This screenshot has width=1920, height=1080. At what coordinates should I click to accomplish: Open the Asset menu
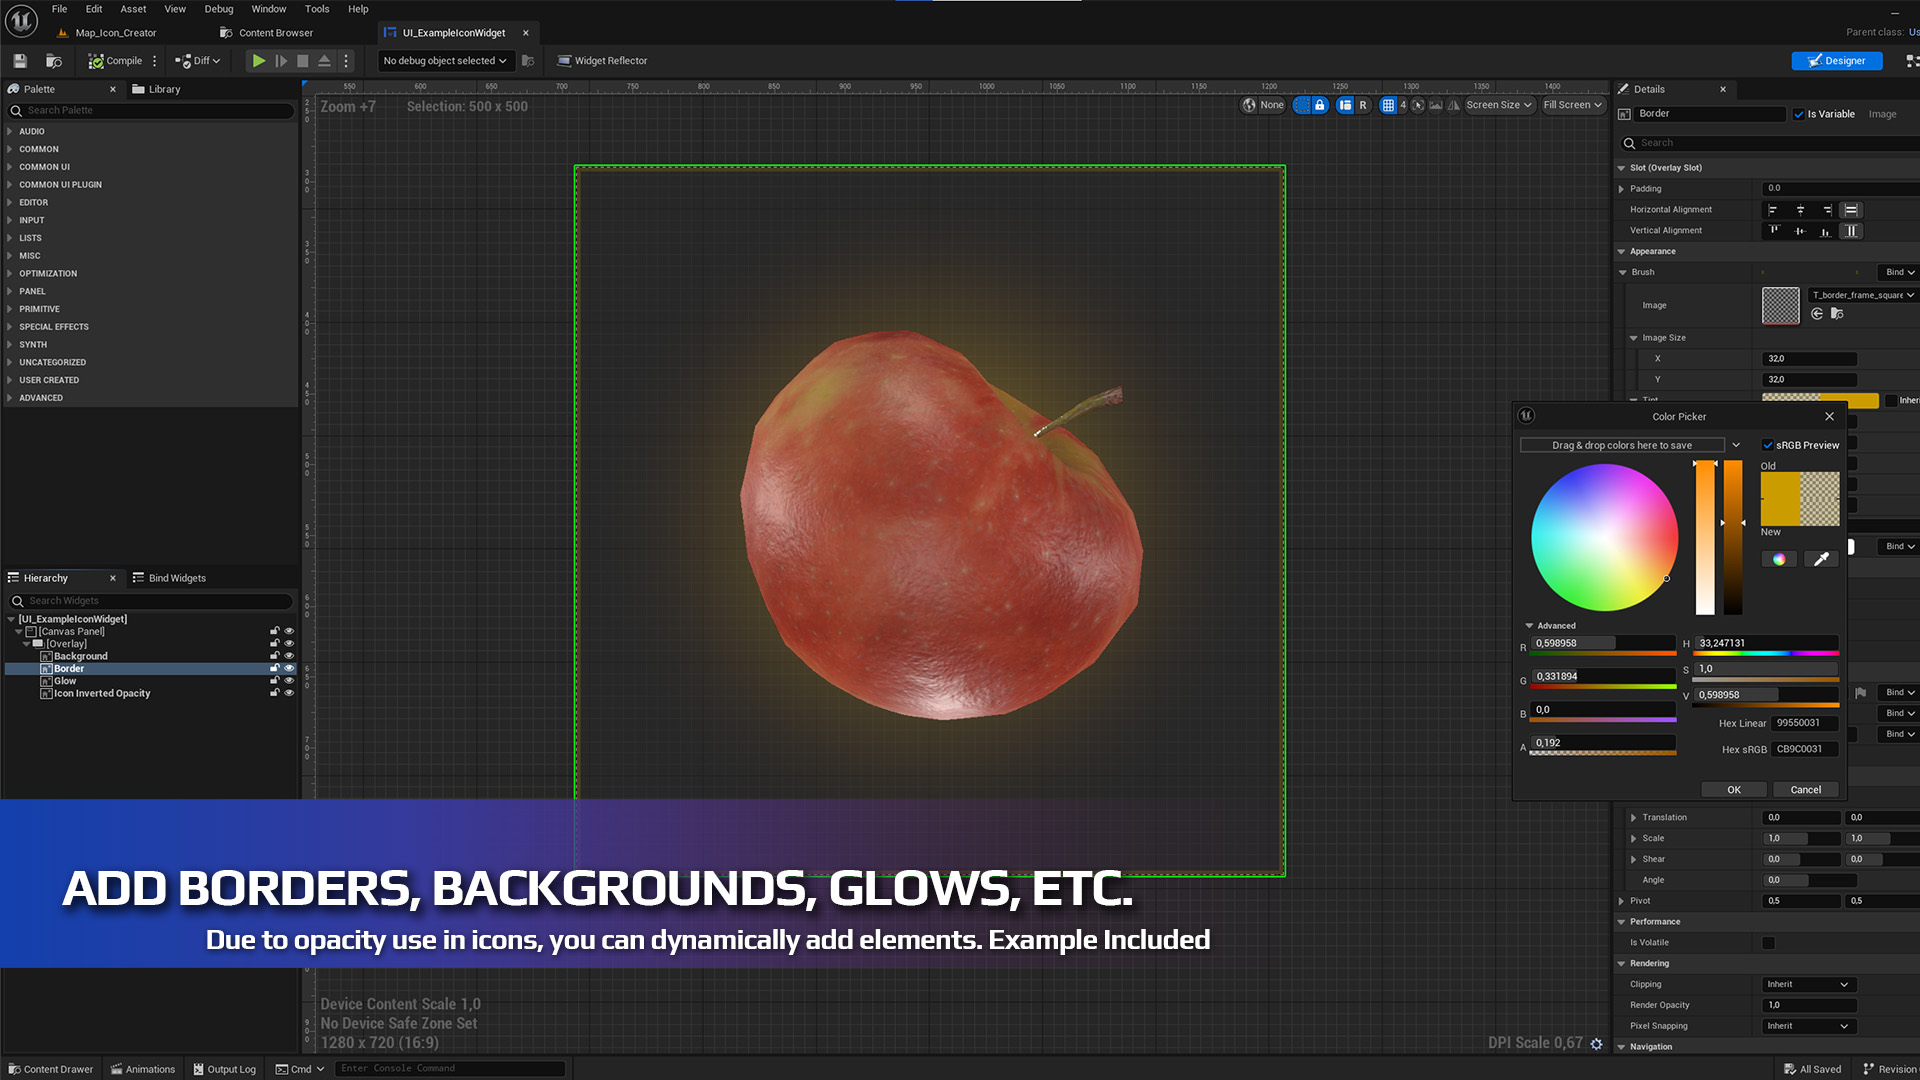(133, 9)
